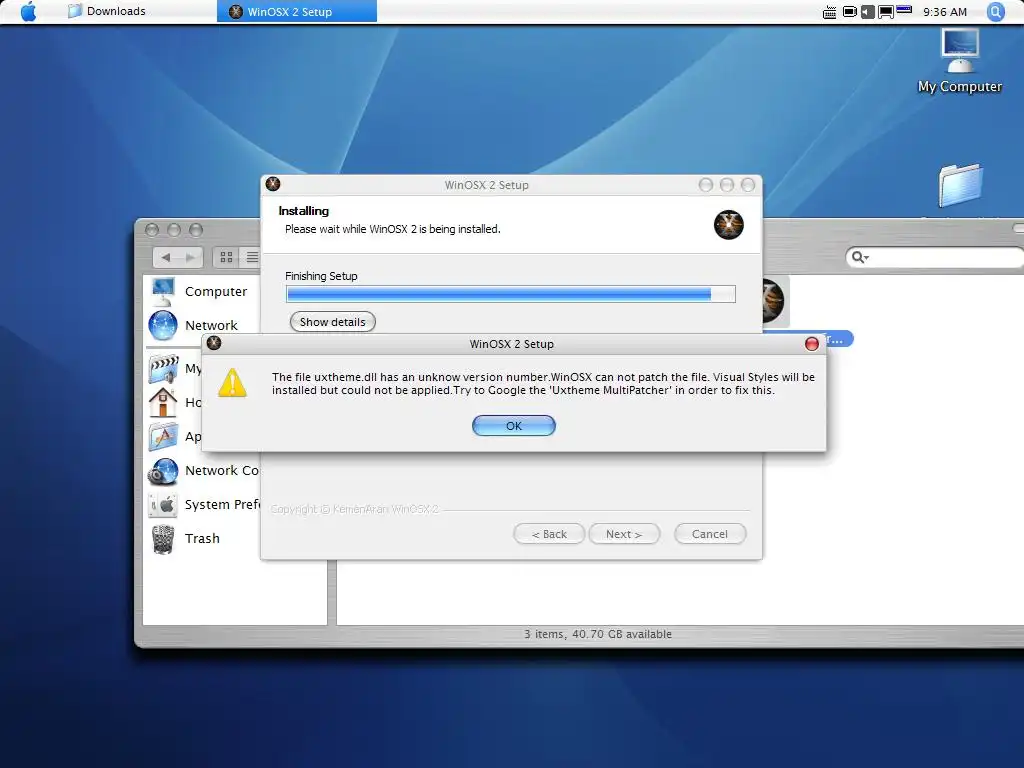Viewport: 1024px width, 768px height.
Task: Select the Computer icon in the Downloads sidebar
Action: point(163,292)
